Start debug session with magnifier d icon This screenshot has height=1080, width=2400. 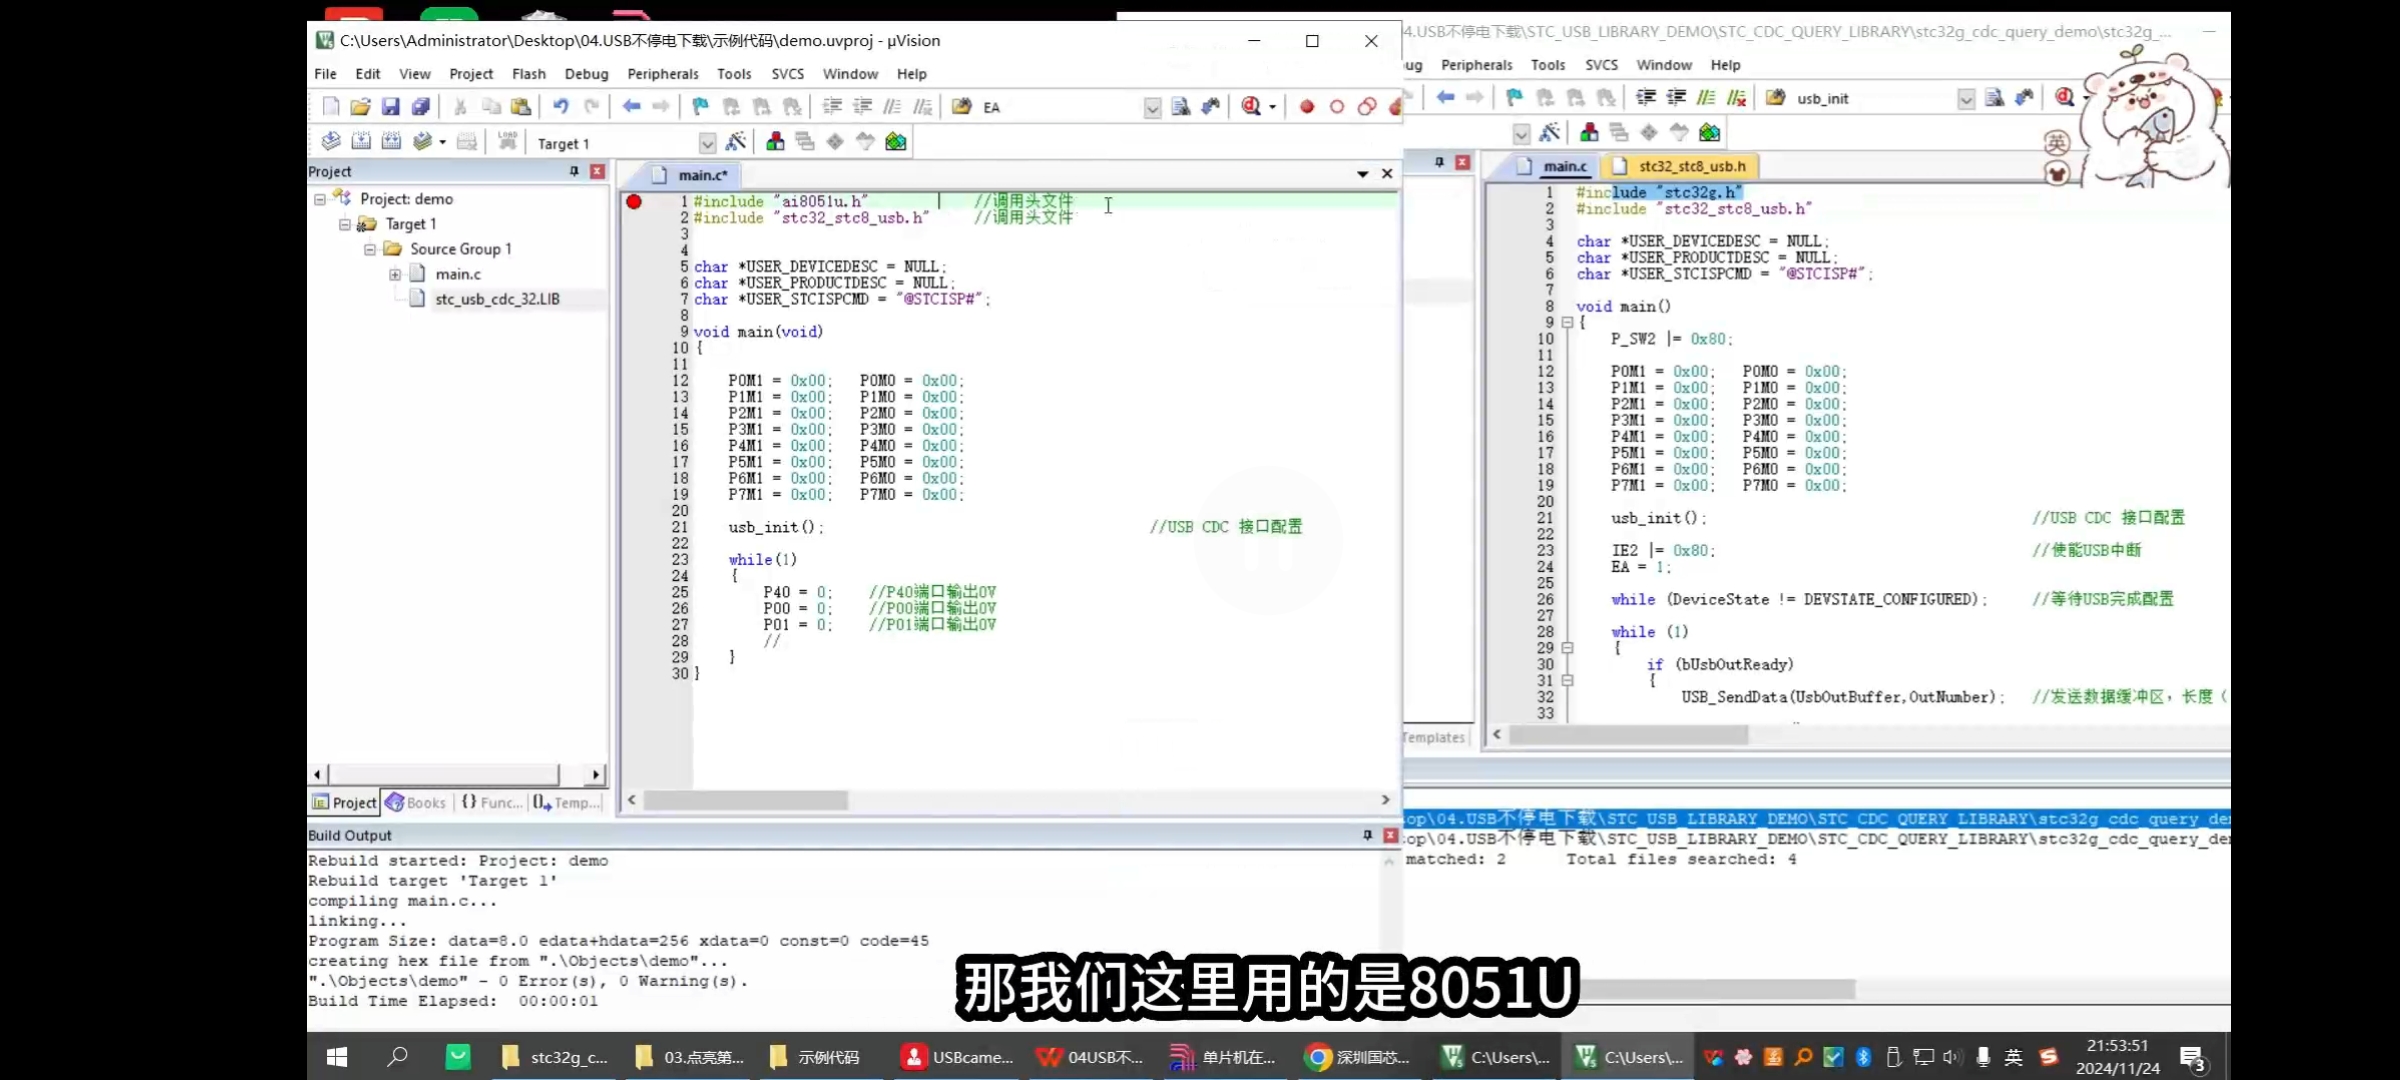(x=1251, y=106)
